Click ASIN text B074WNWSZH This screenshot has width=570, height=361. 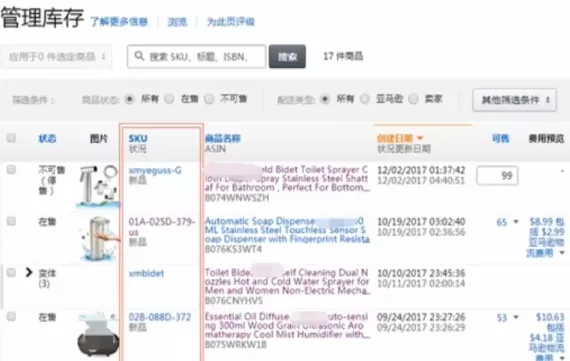237,198
